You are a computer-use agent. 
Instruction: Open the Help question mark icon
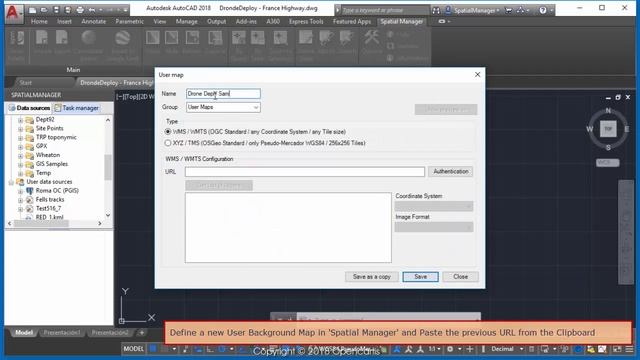point(542,11)
